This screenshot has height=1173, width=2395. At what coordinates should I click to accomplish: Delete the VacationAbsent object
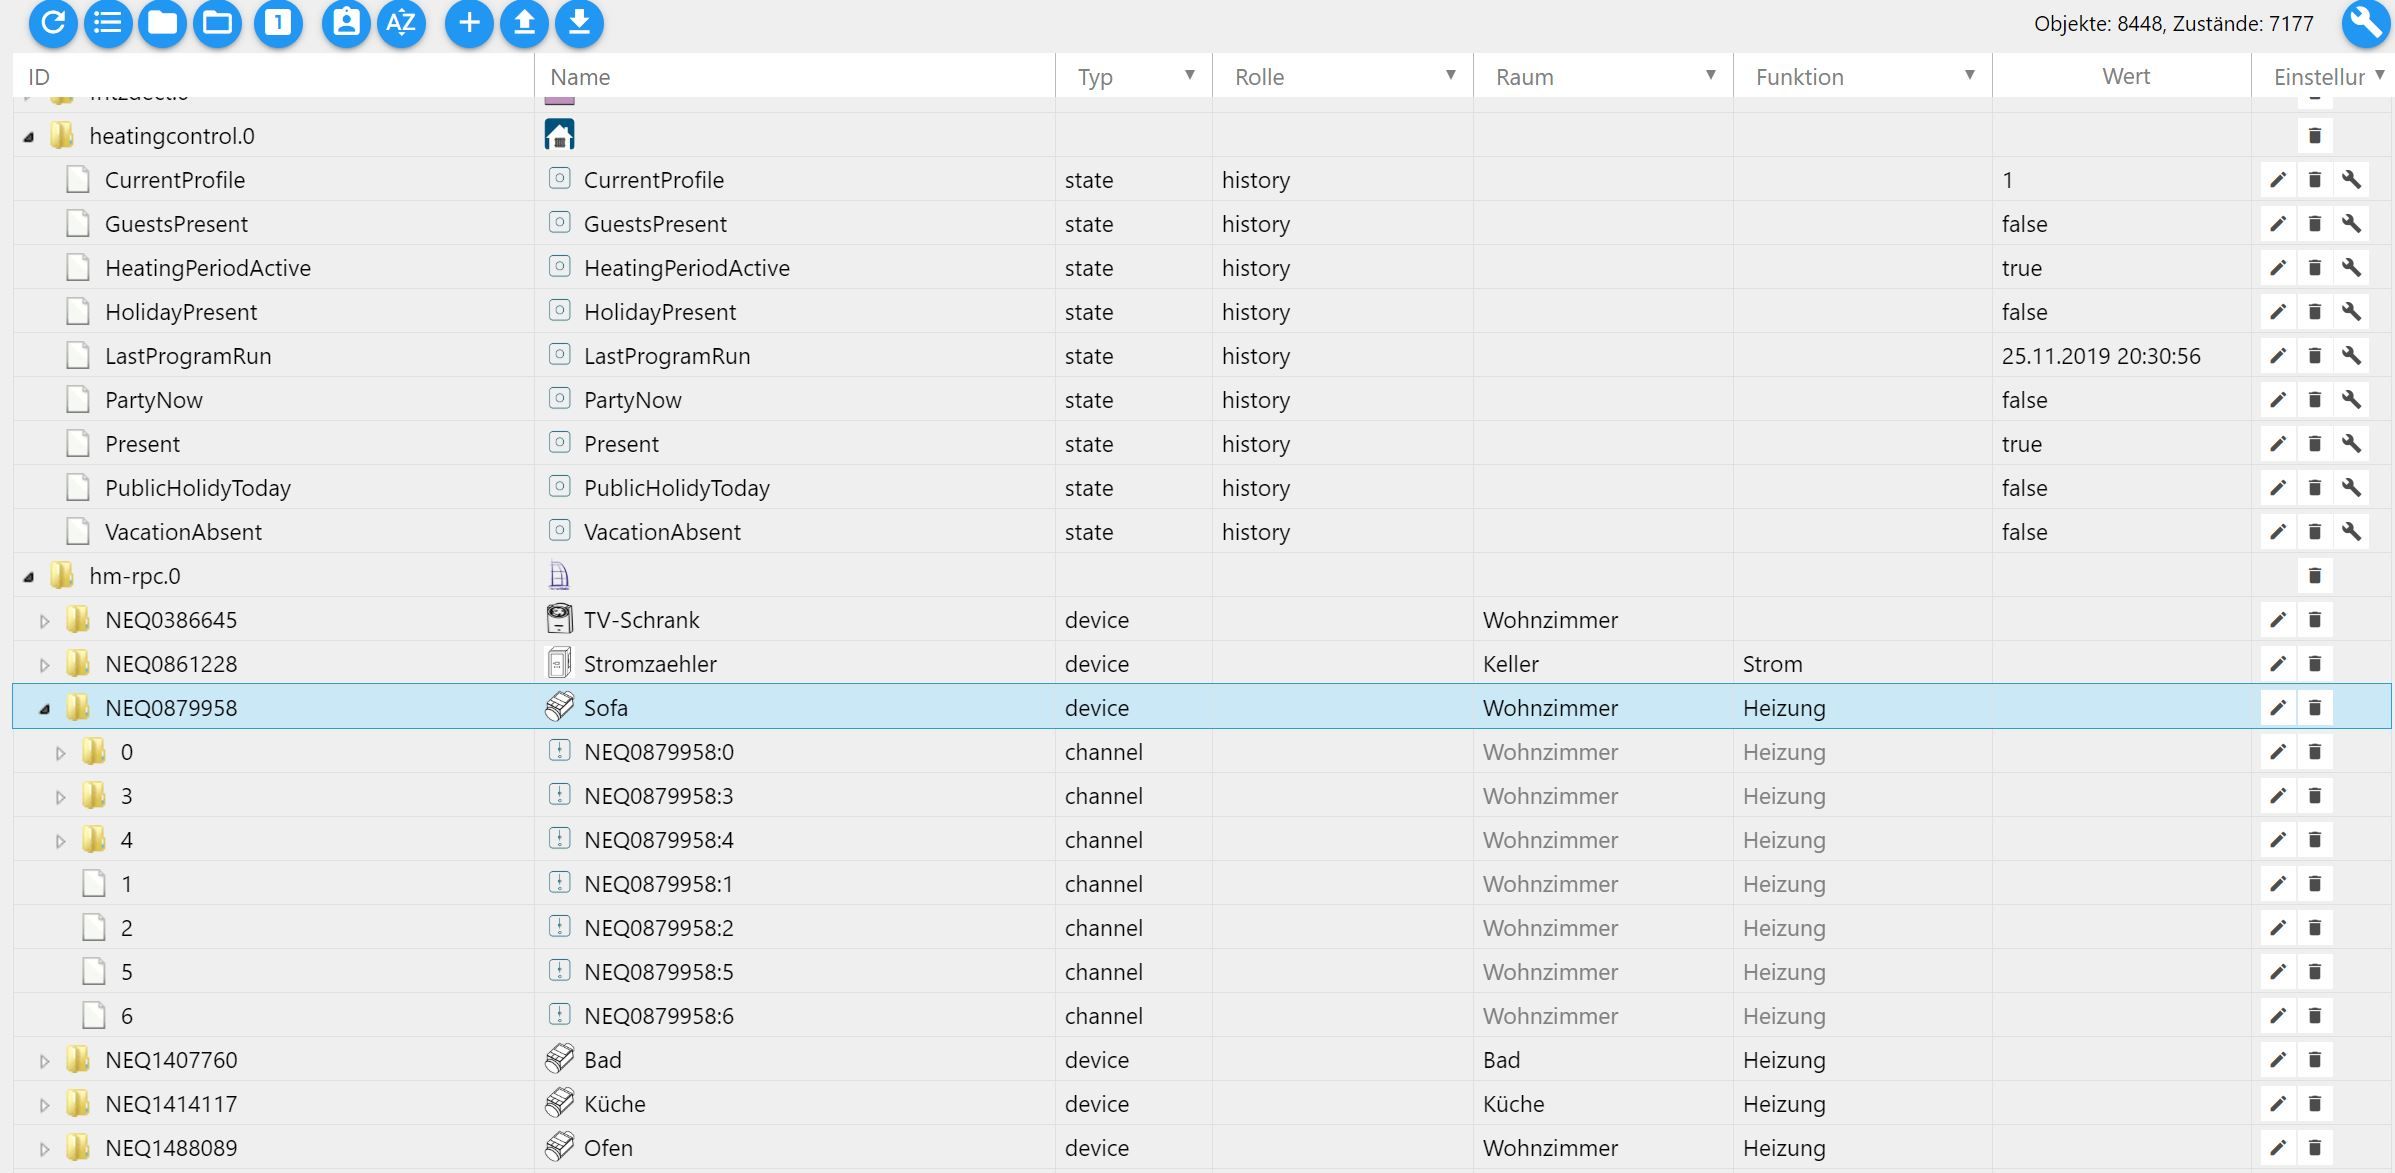(2314, 532)
